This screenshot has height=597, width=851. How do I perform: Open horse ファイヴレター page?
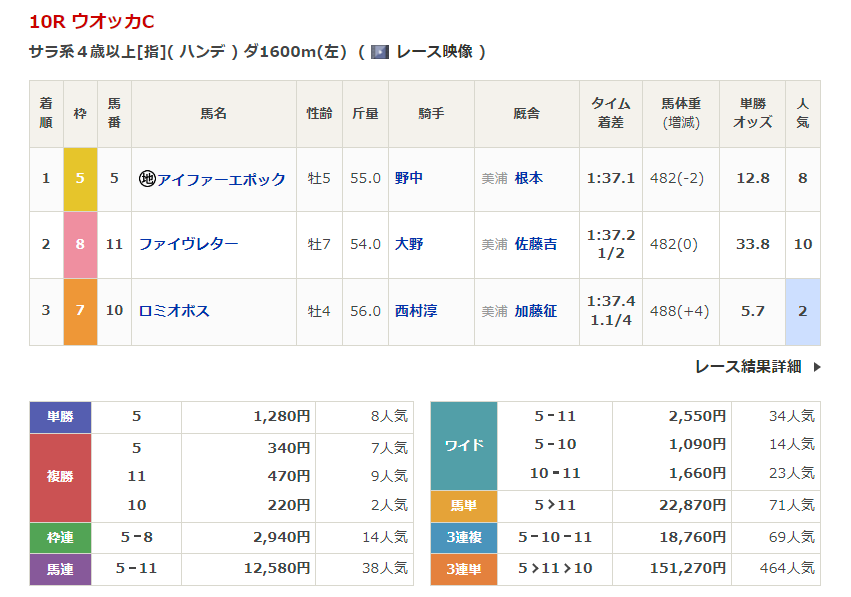(188, 244)
